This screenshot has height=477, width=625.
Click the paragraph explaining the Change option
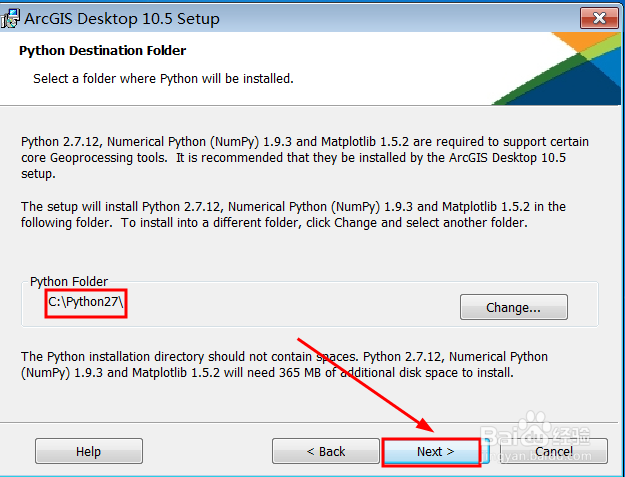(293, 215)
